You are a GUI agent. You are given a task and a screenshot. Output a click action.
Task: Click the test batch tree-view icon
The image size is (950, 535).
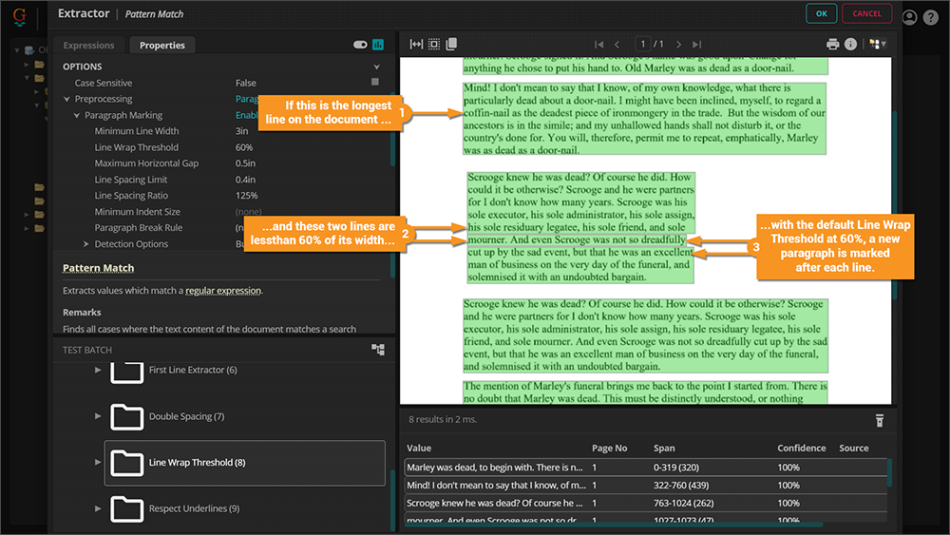(x=378, y=350)
